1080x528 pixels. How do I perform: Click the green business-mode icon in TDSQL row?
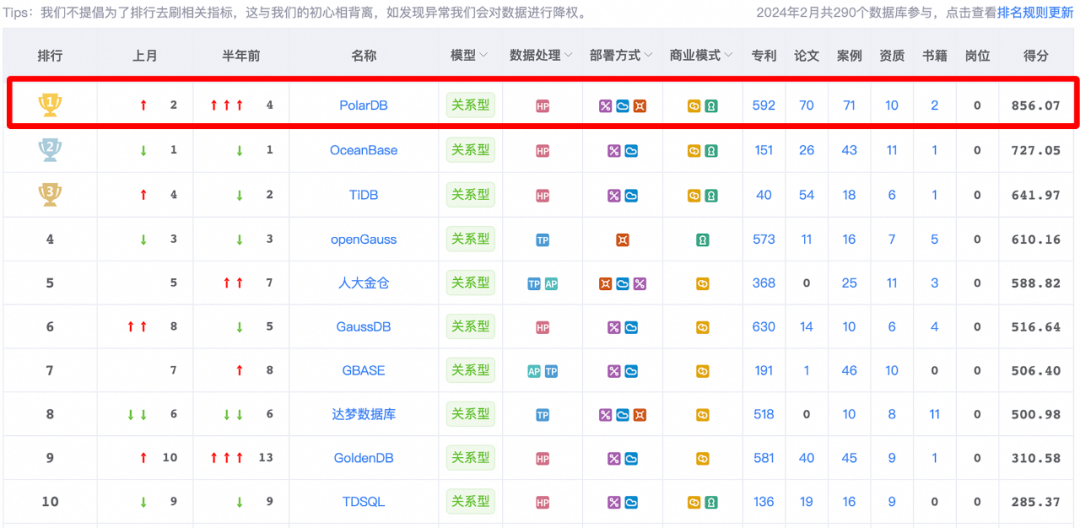(x=712, y=503)
